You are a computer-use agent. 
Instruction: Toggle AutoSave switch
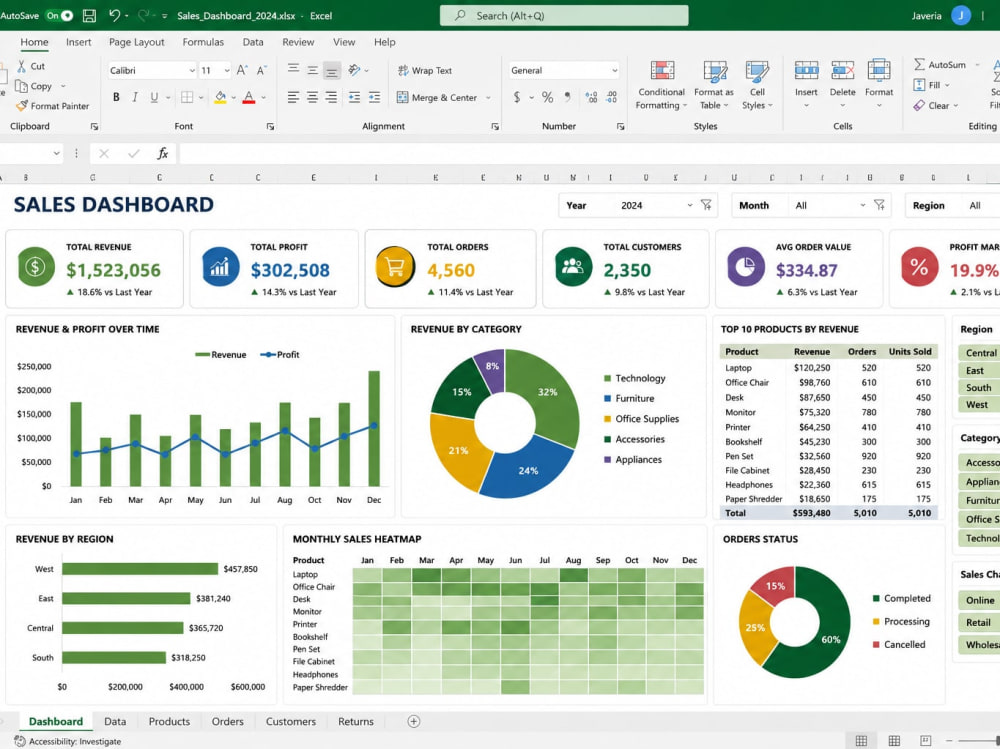coord(59,15)
